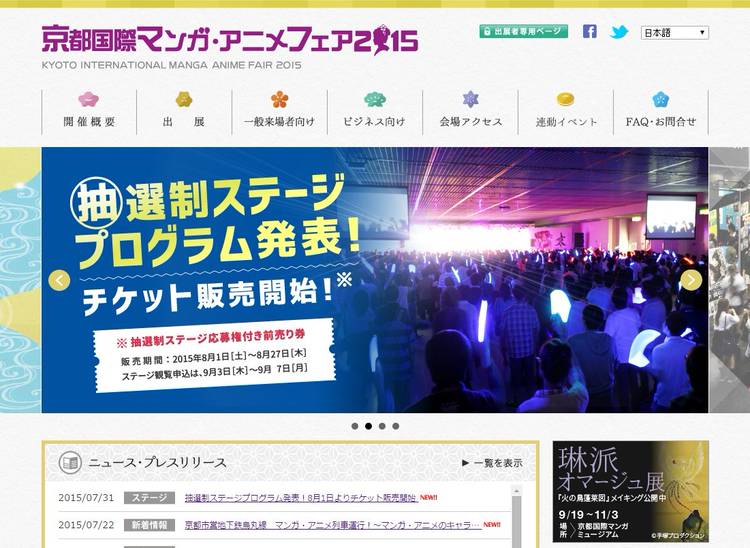Open the 日本語 language dropdown
The image size is (750, 548).
click(x=674, y=33)
